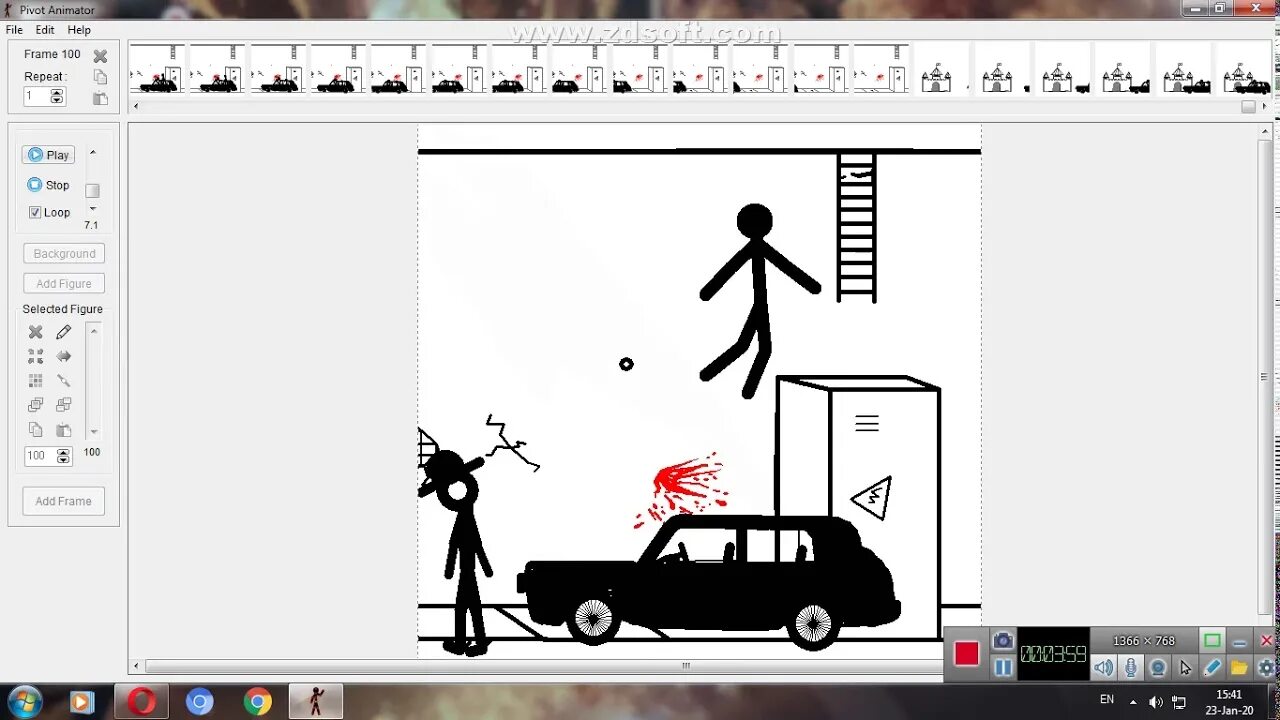Open the media player taskbar icon
1280x720 pixels.
click(82, 702)
